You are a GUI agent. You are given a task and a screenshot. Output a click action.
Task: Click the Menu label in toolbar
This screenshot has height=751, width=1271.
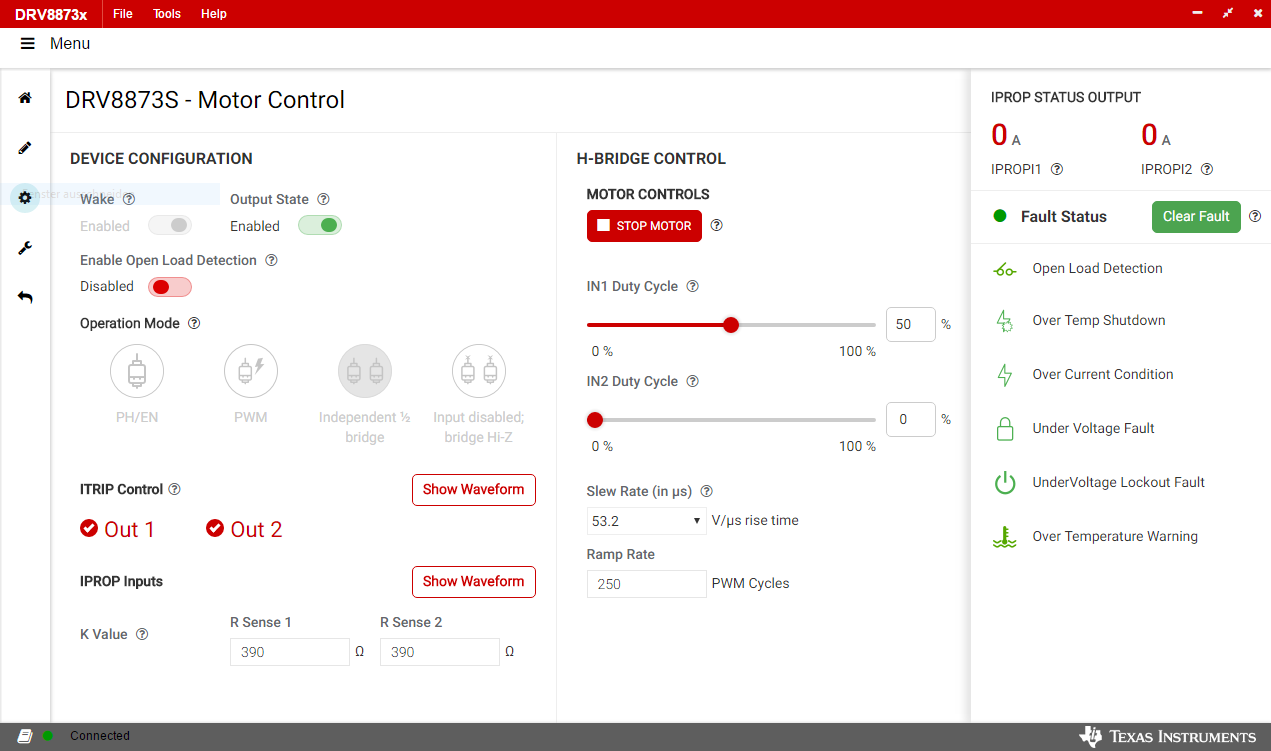point(70,44)
